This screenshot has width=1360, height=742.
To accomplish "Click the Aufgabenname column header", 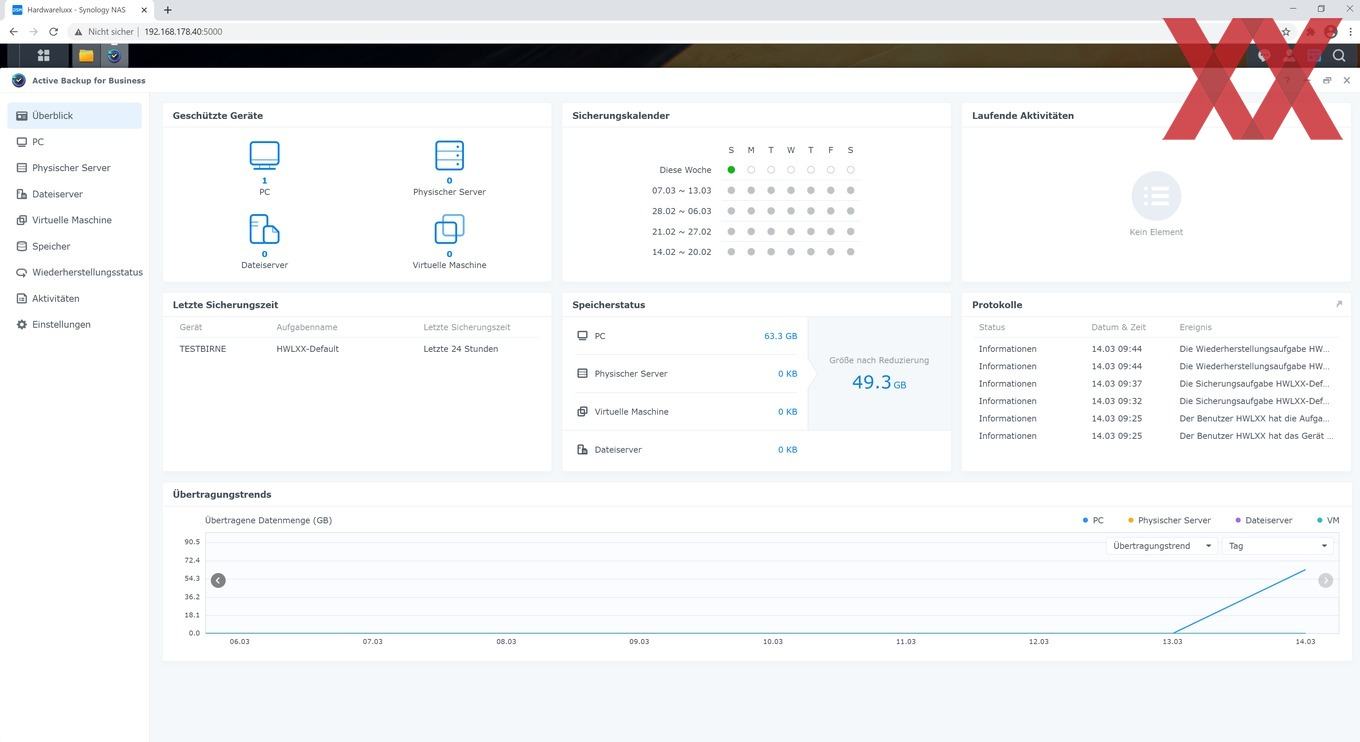I will point(307,327).
